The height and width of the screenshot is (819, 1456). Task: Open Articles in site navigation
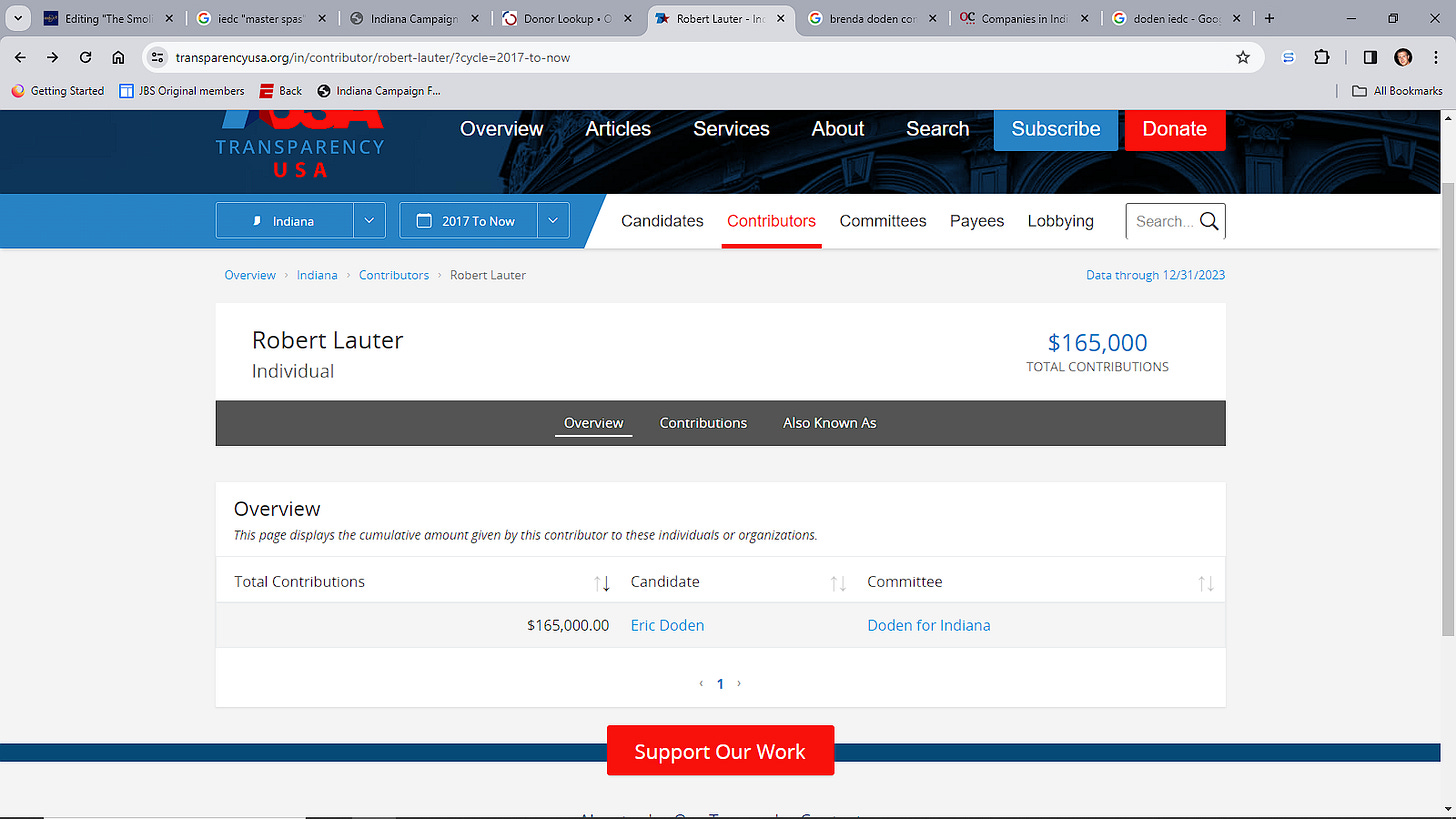tap(618, 129)
